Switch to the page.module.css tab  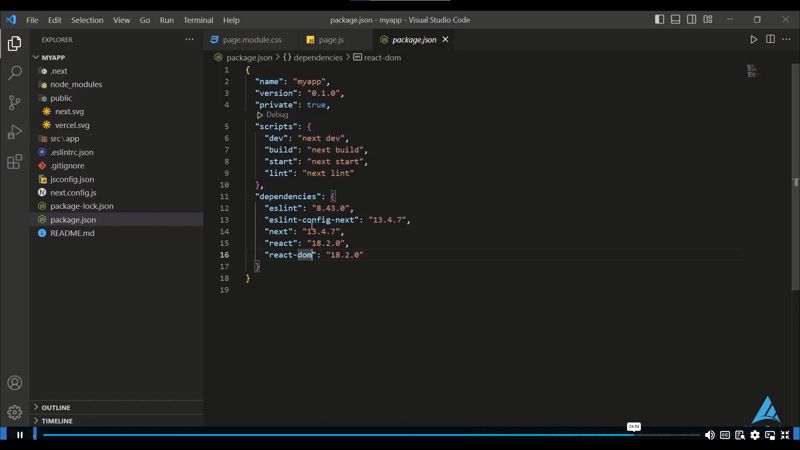pyautogui.click(x=246, y=39)
